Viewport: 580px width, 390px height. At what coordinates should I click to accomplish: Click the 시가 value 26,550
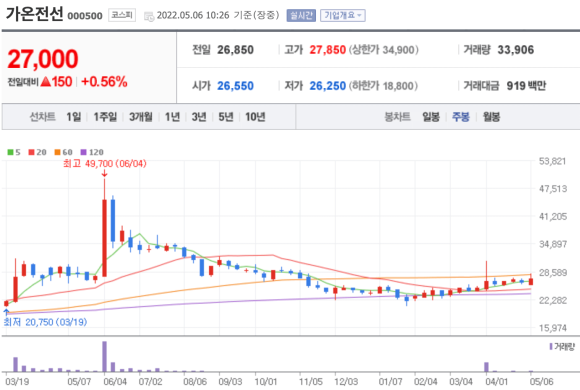[x=235, y=86]
